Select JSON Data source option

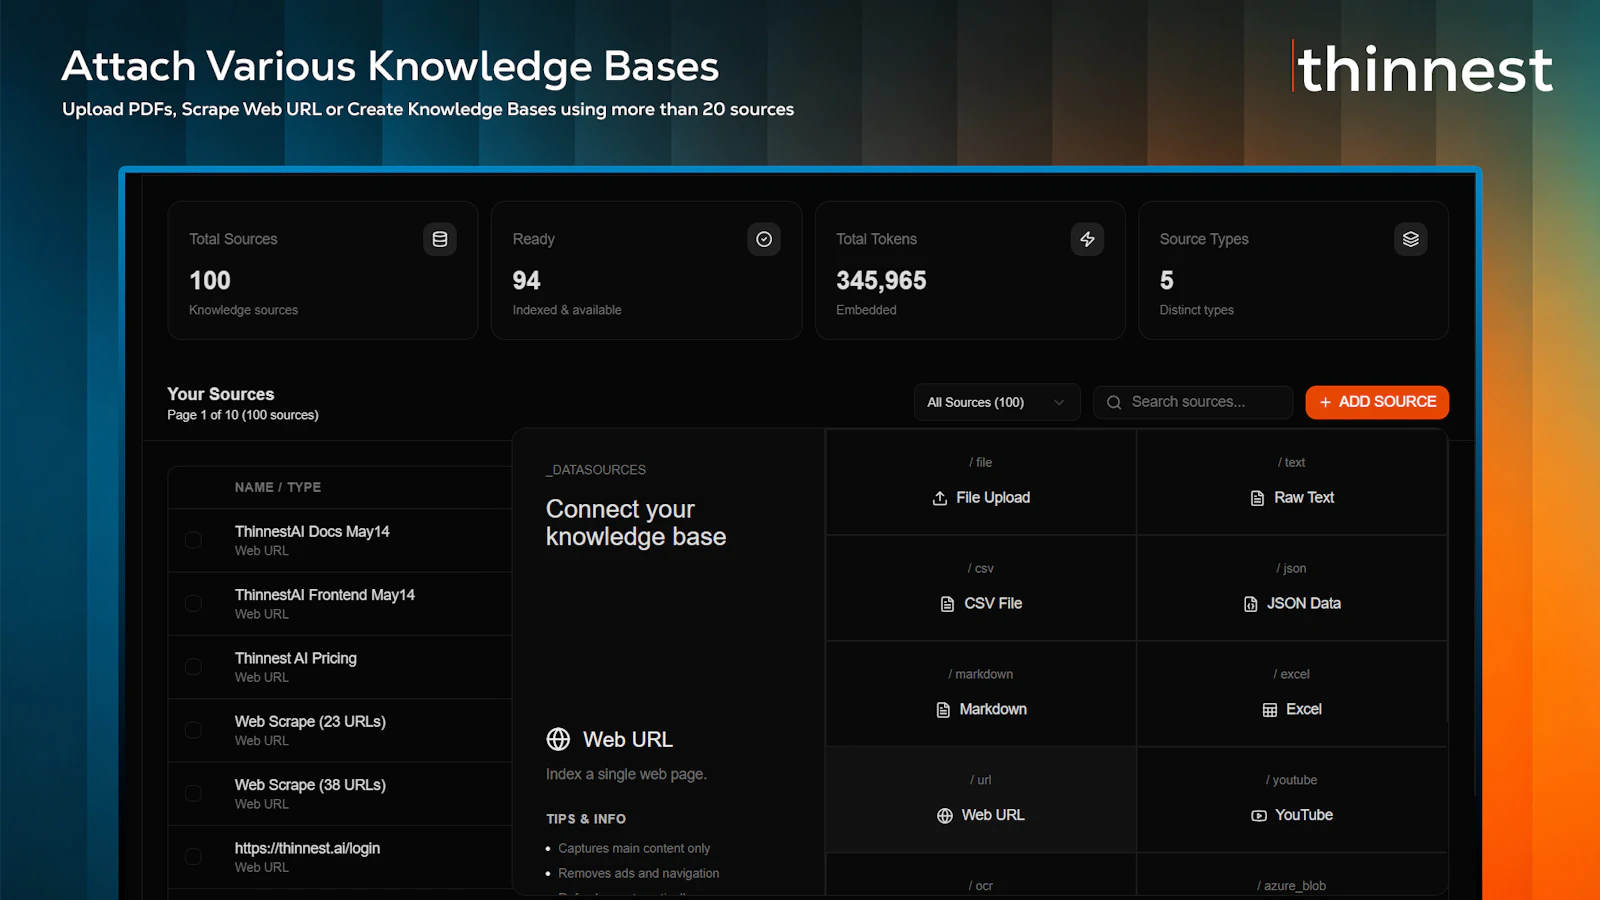1292,588
